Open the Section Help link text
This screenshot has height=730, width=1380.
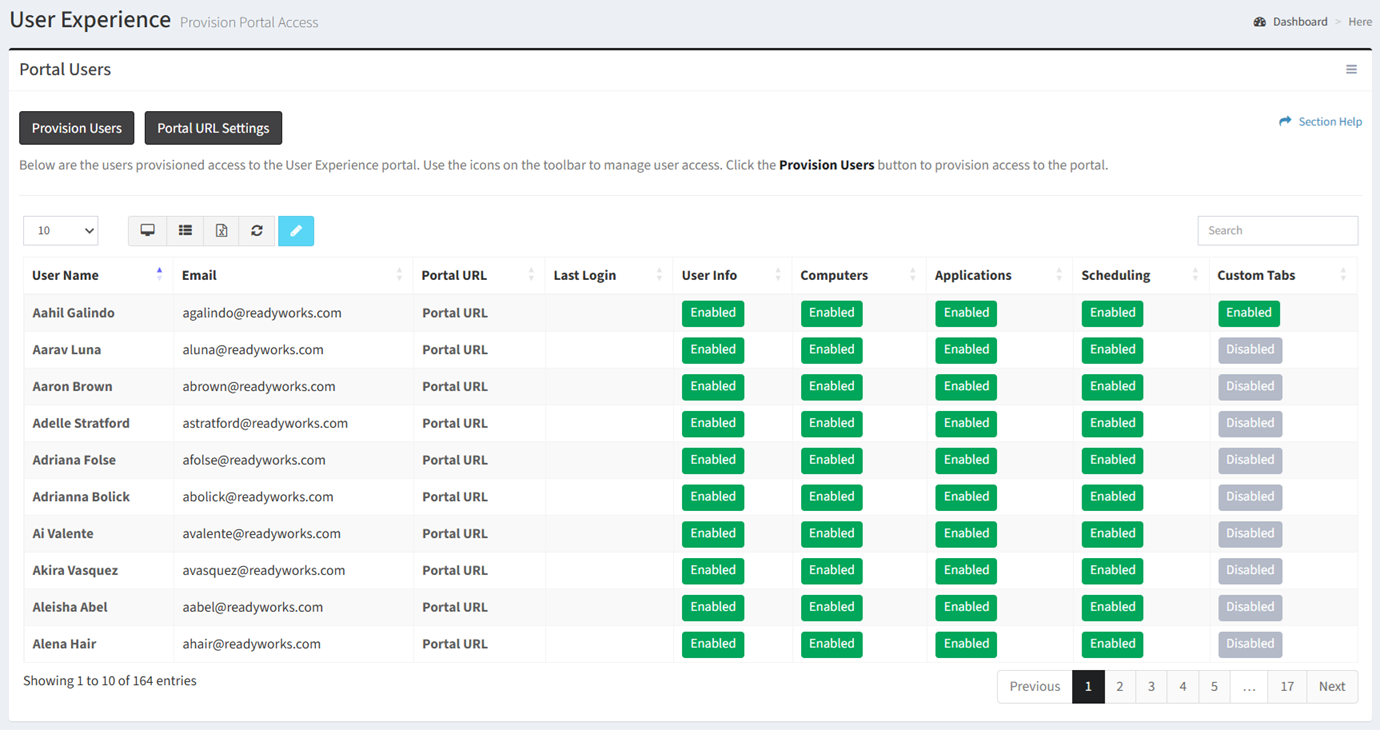pos(1330,122)
